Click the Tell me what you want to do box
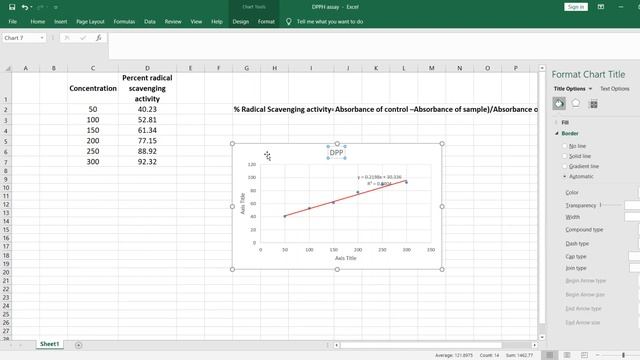The image size is (640, 360). pyautogui.click(x=330, y=22)
